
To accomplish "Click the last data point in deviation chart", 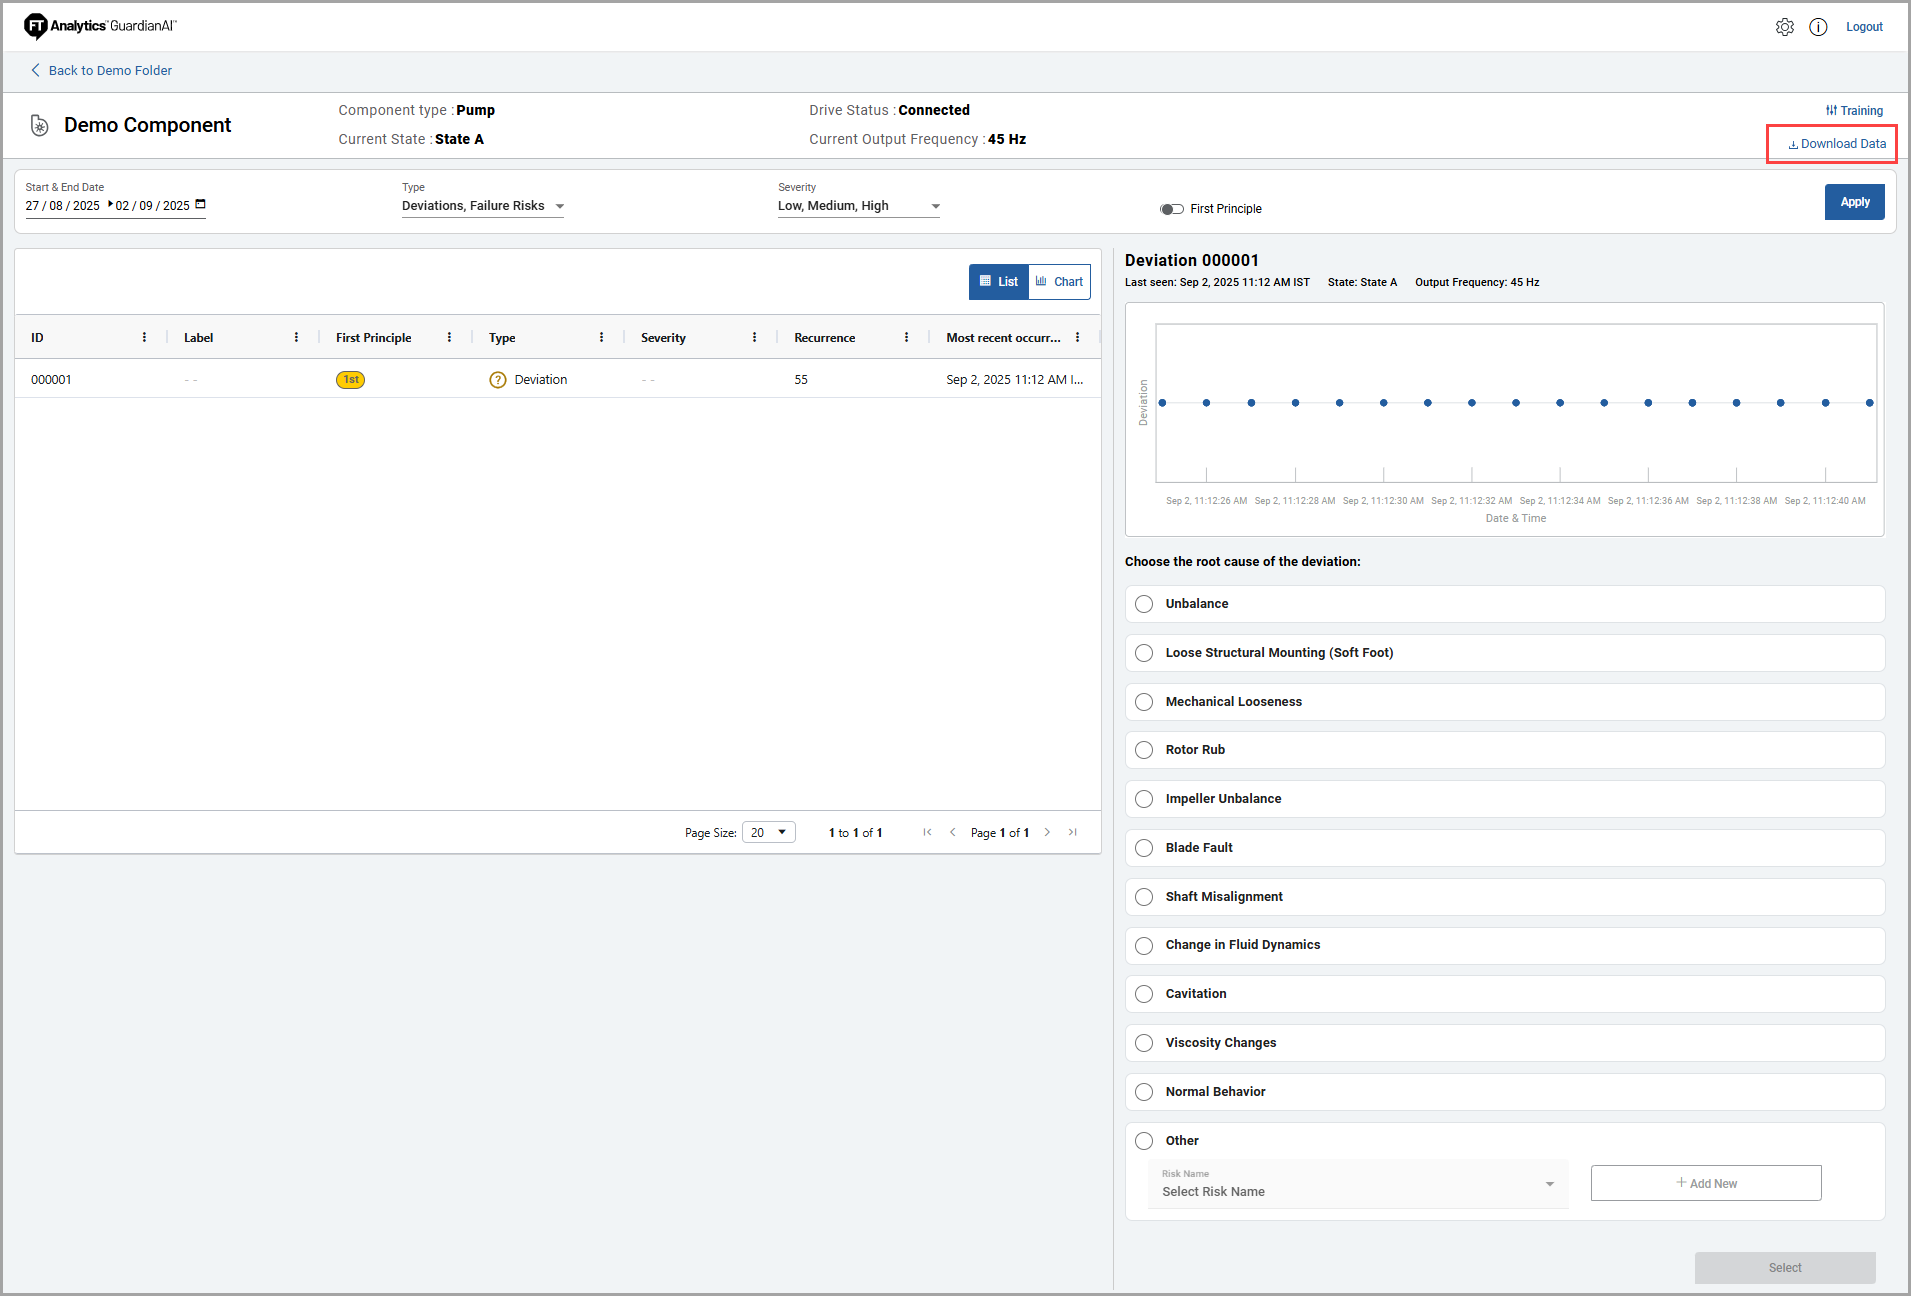I will (1869, 403).
